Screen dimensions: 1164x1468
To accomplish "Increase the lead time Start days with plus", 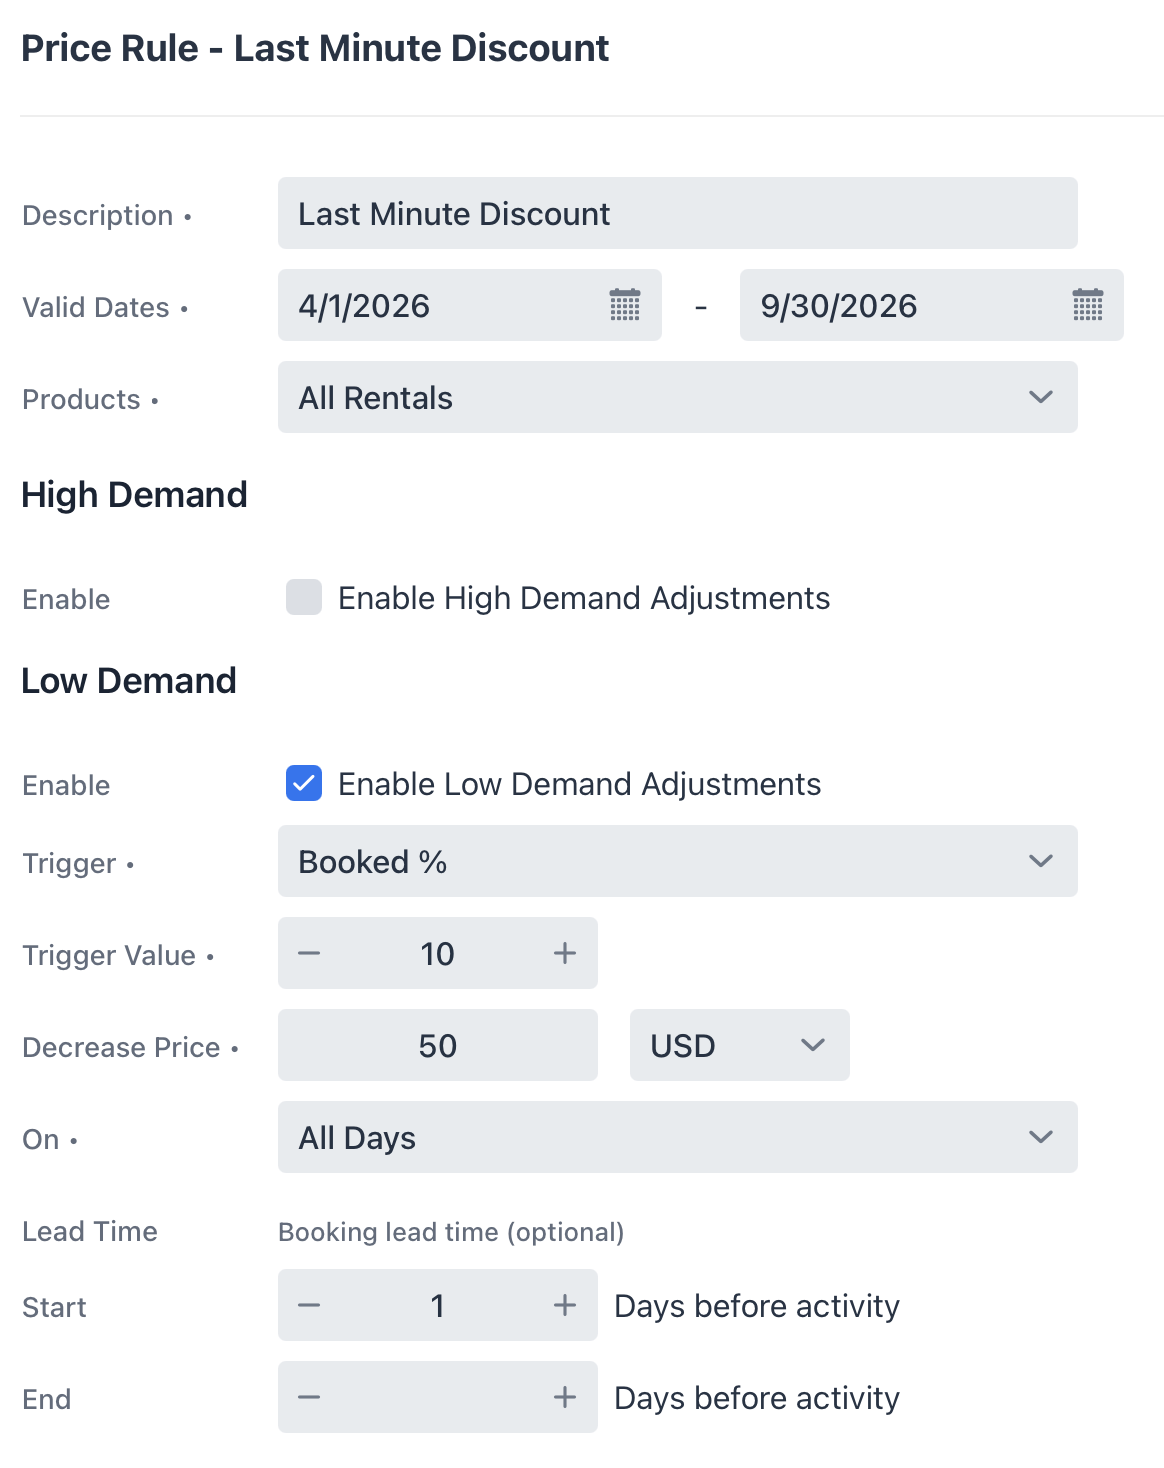I will click(564, 1305).
